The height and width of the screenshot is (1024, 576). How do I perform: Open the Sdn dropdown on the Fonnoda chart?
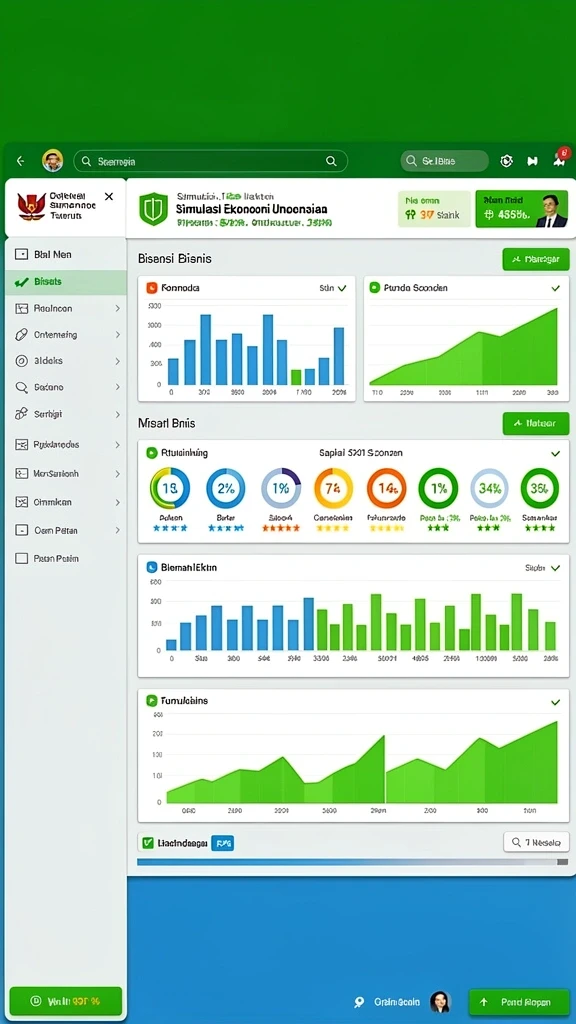(x=333, y=287)
